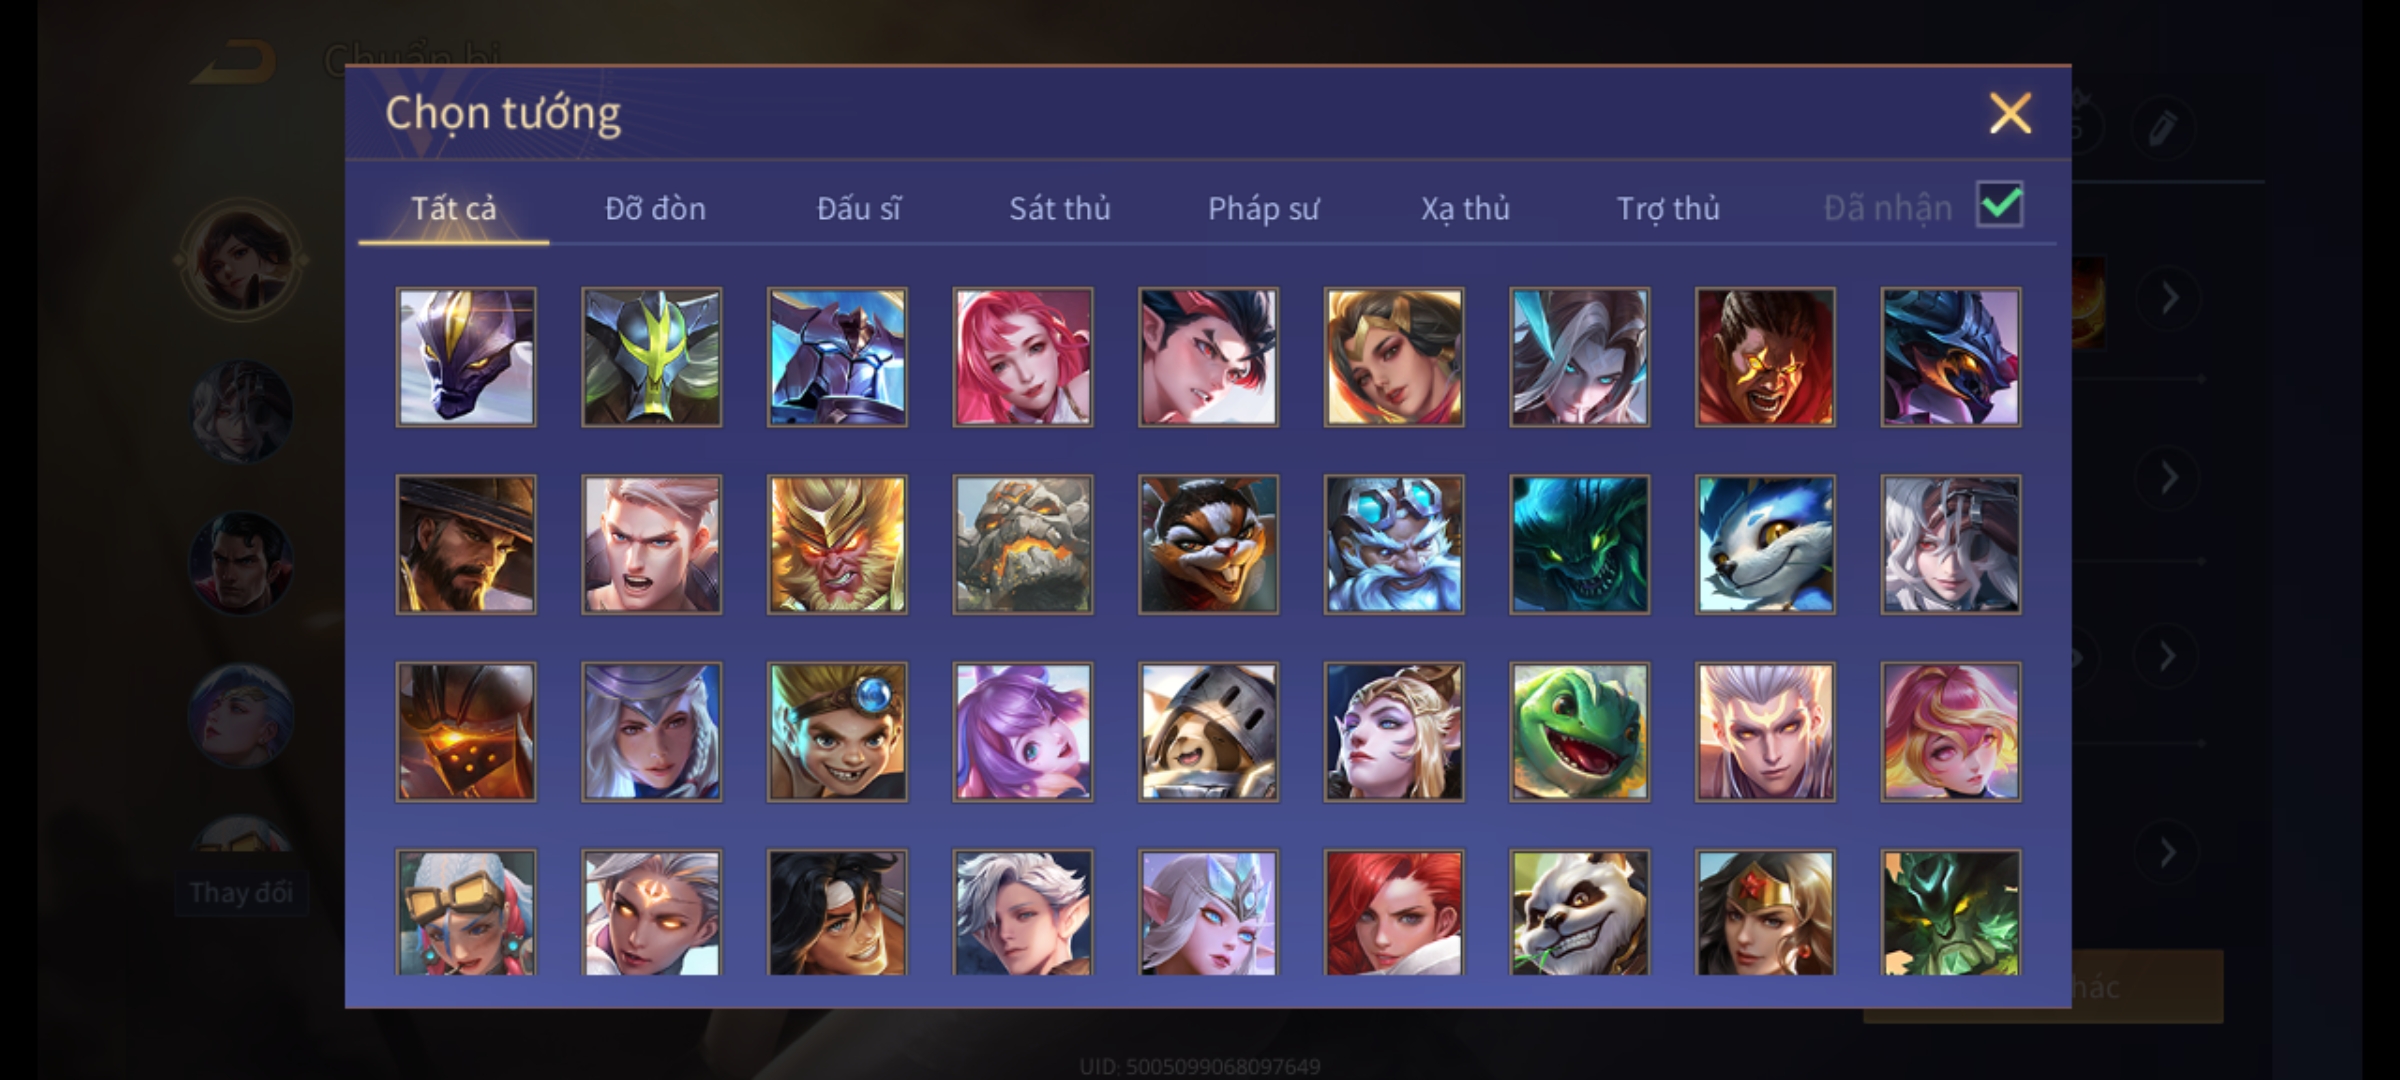Pick the golden monkey king hero
This screenshot has width=2400, height=1080.
(x=837, y=544)
